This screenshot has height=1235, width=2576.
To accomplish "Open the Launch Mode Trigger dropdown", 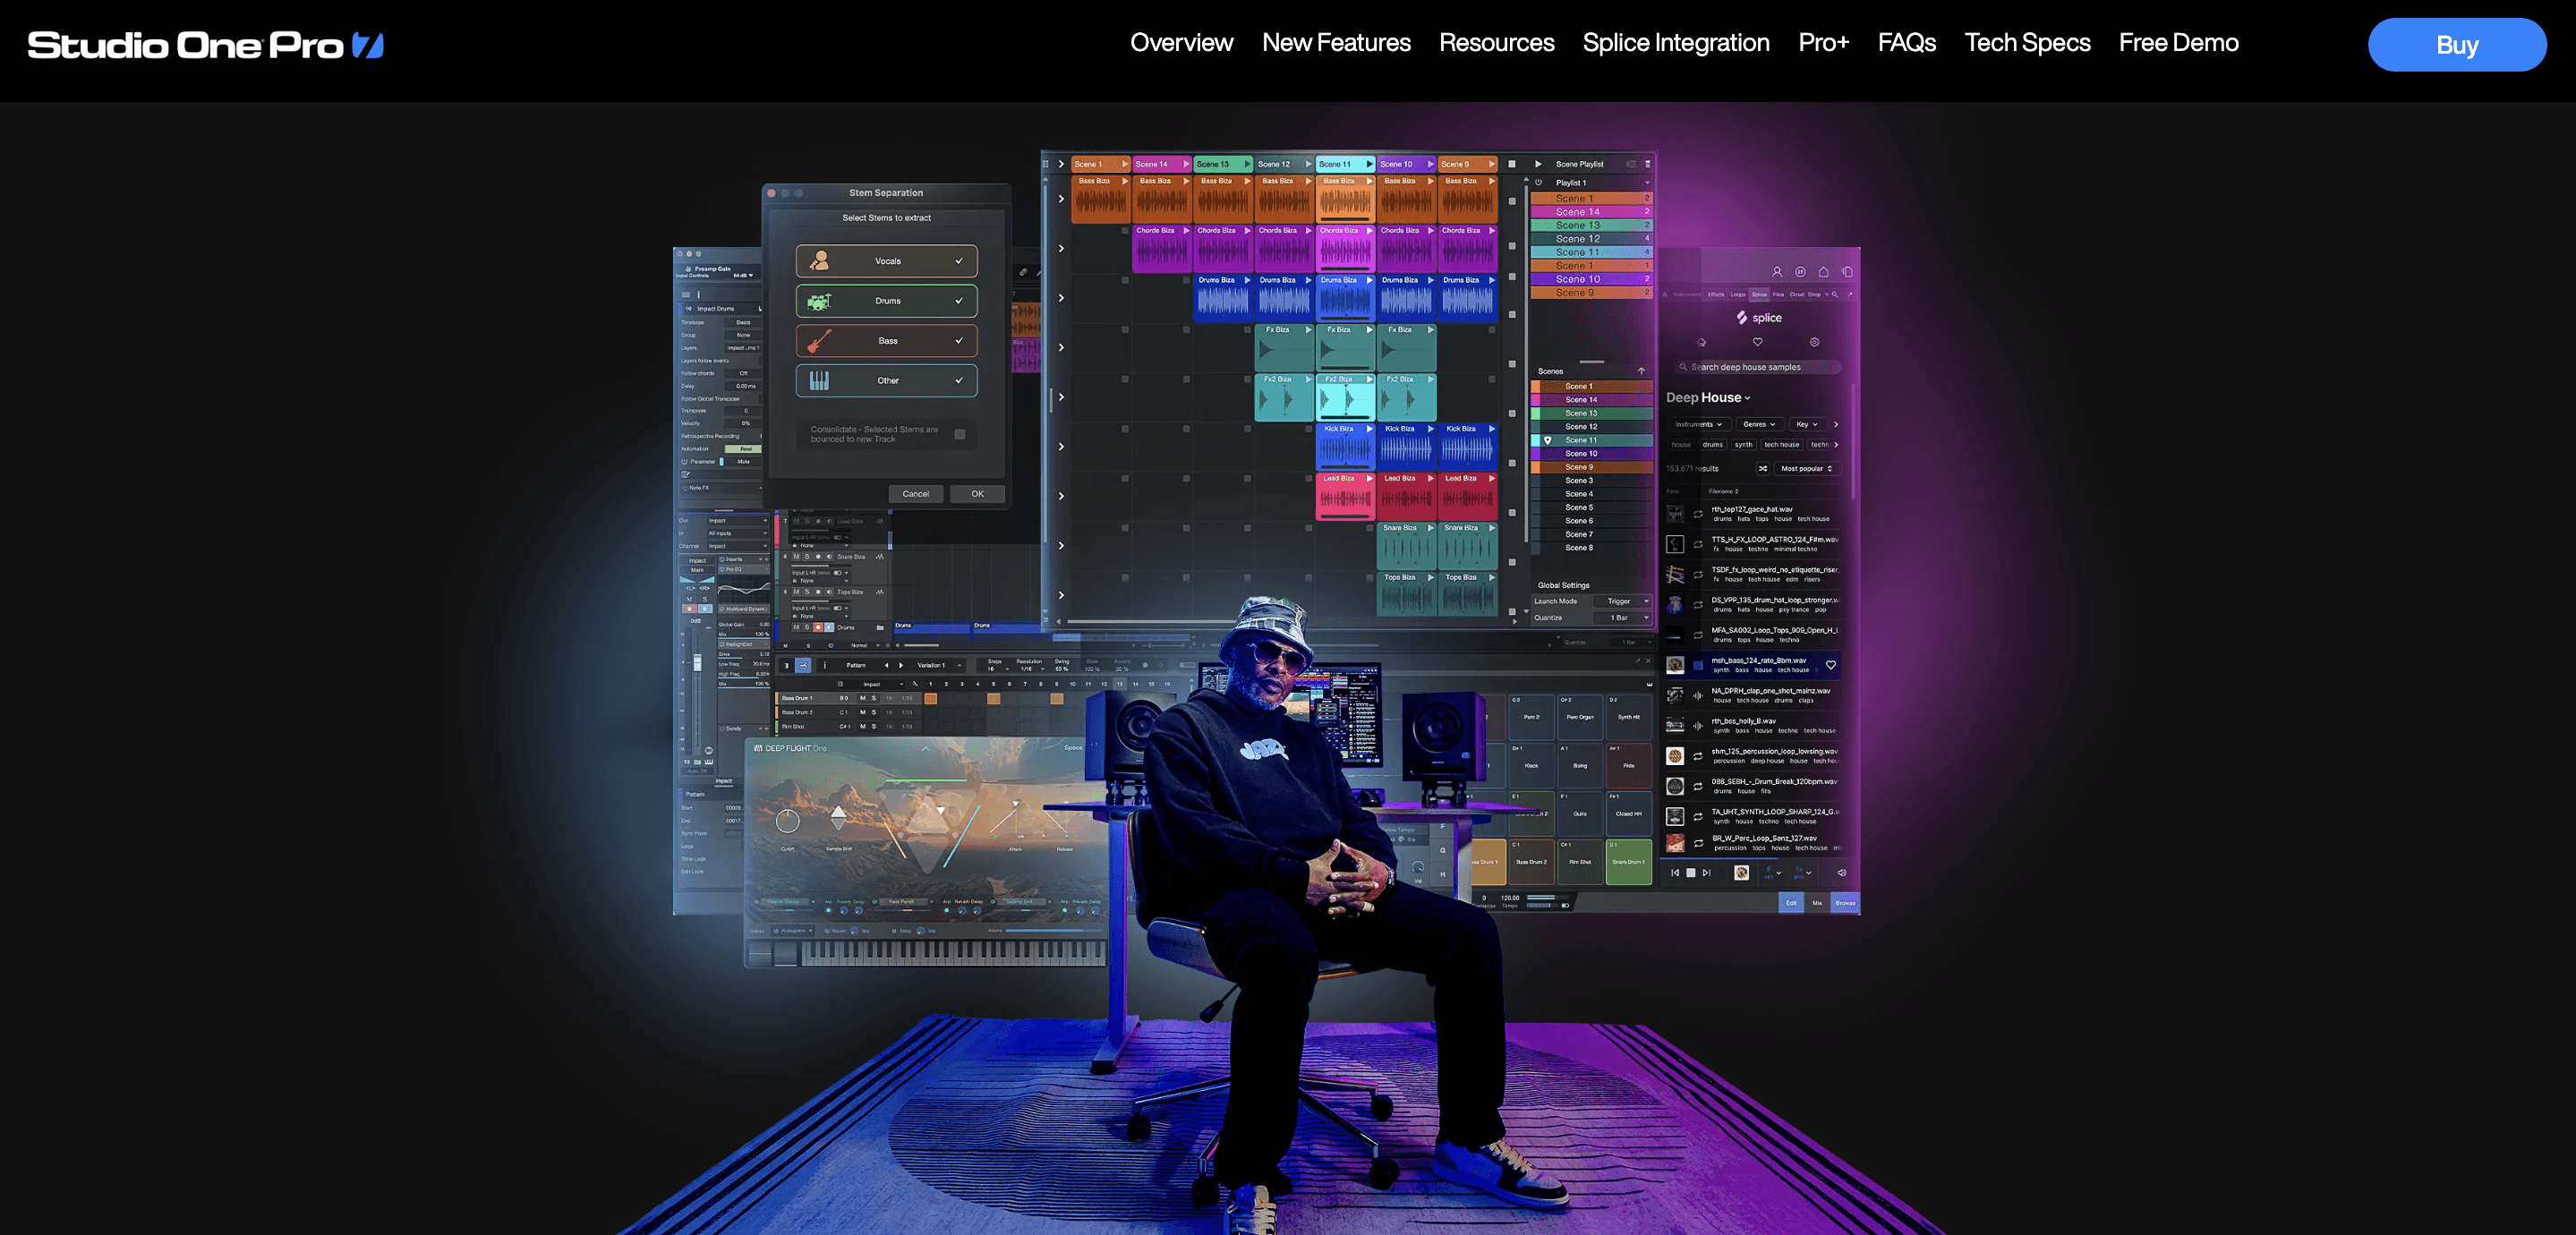I will pos(1622,601).
